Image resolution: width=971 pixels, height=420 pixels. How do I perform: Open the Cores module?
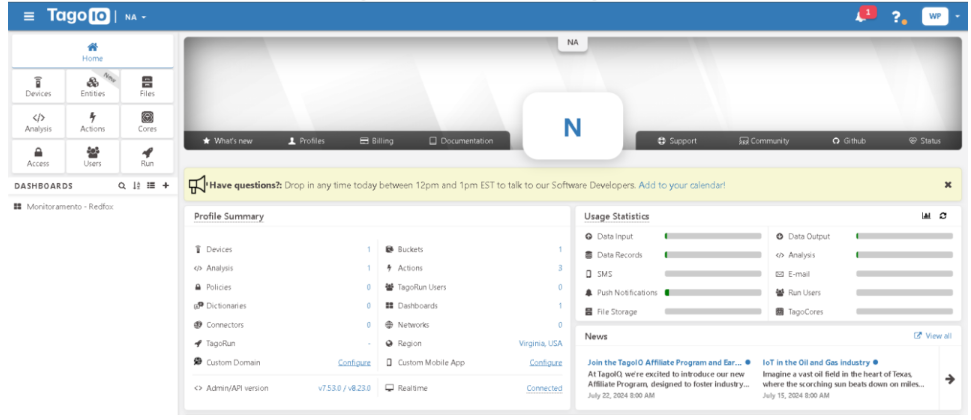147,122
